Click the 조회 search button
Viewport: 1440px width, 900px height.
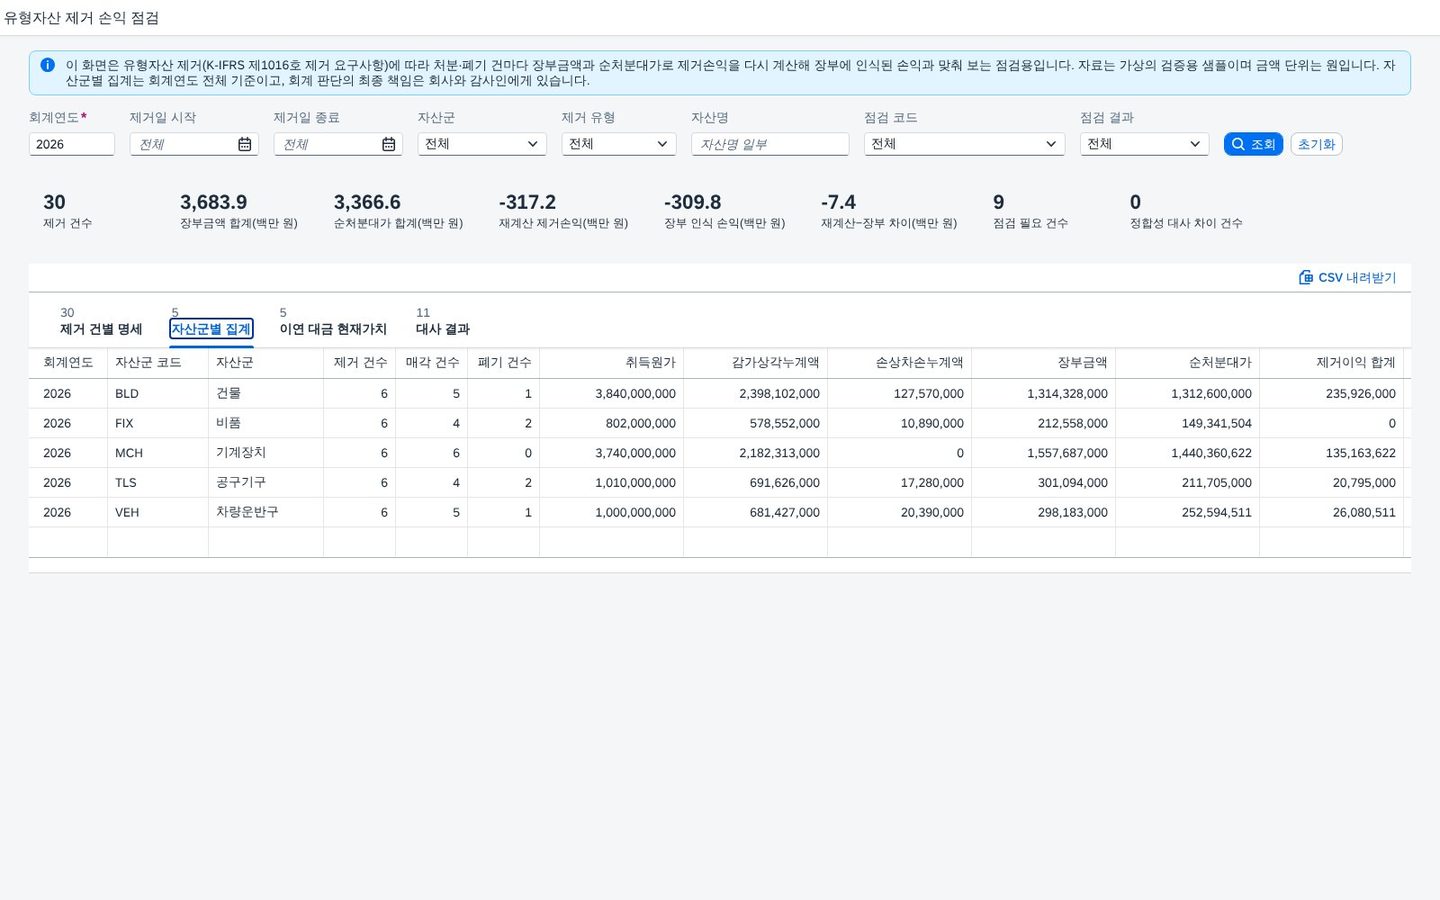point(1253,144)
